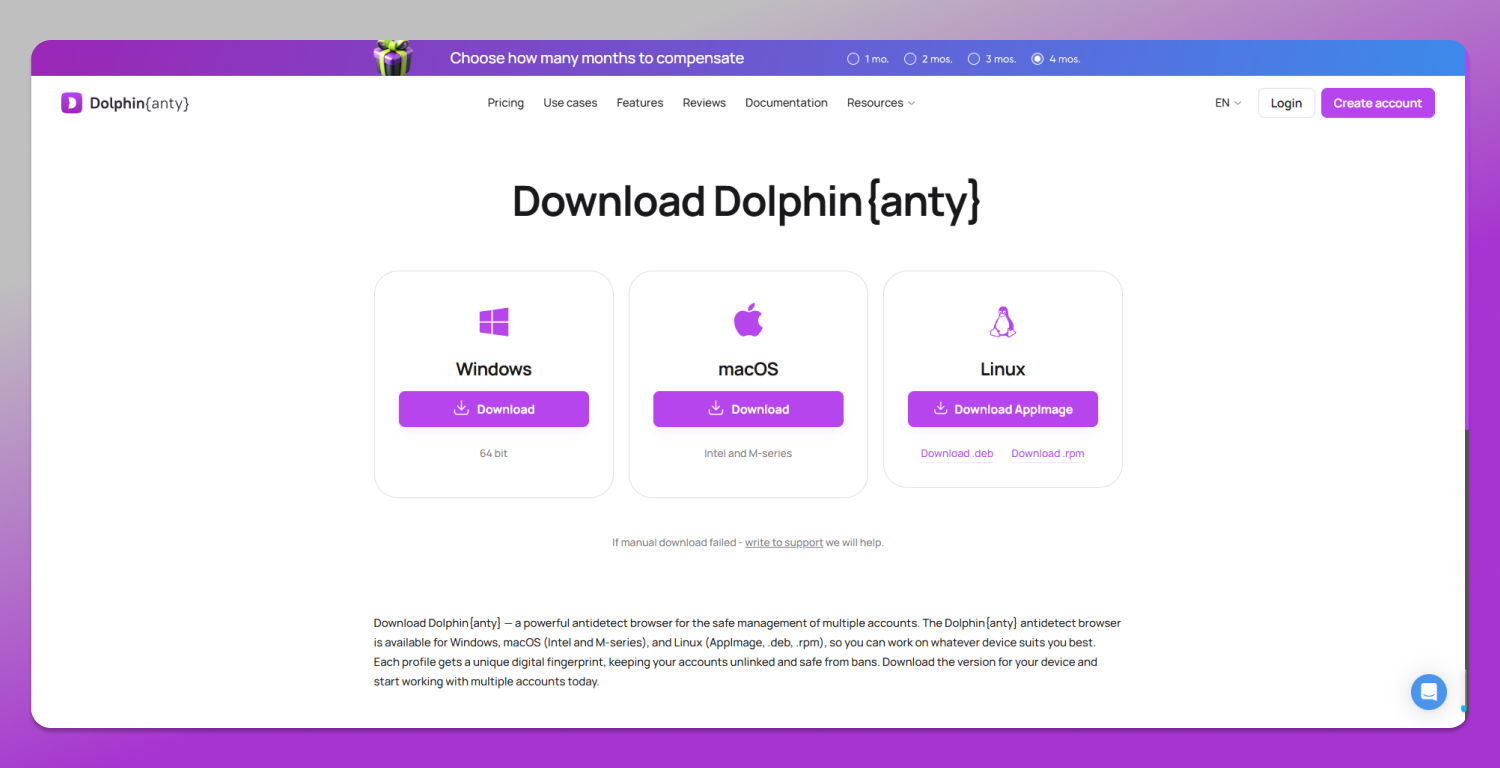Screen dimensions: 1500x768
Task: Click the Download .deb link
Action: pos(957,454)
